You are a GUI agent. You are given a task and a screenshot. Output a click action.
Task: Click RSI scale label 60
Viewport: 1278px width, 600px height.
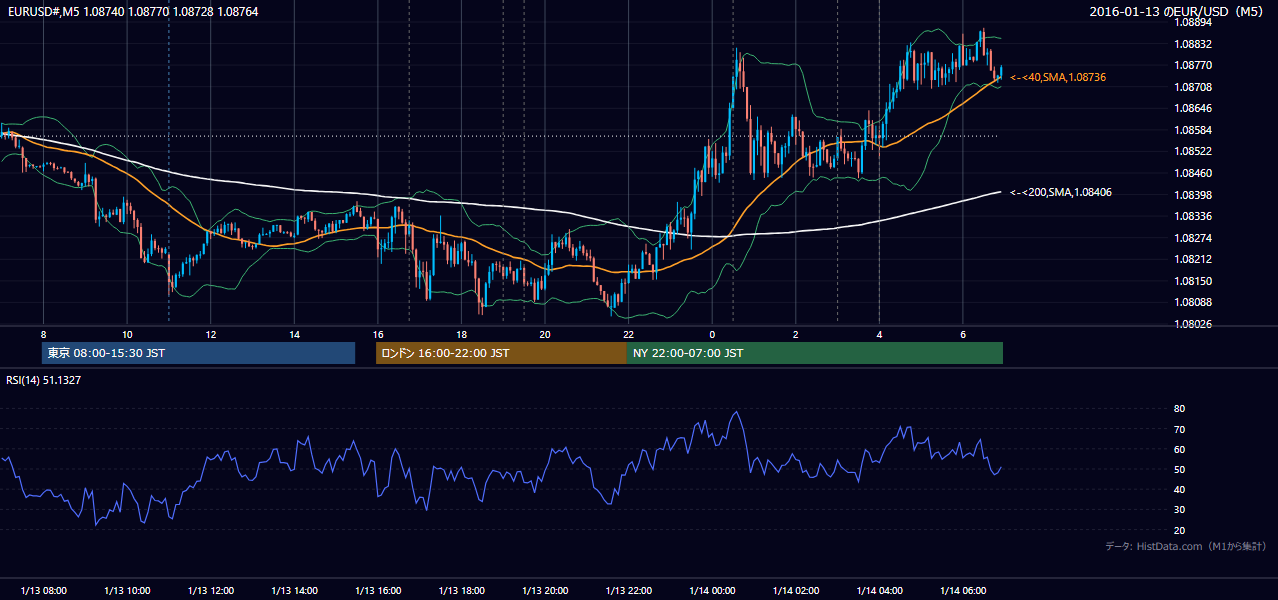(x=1180, y=449)
